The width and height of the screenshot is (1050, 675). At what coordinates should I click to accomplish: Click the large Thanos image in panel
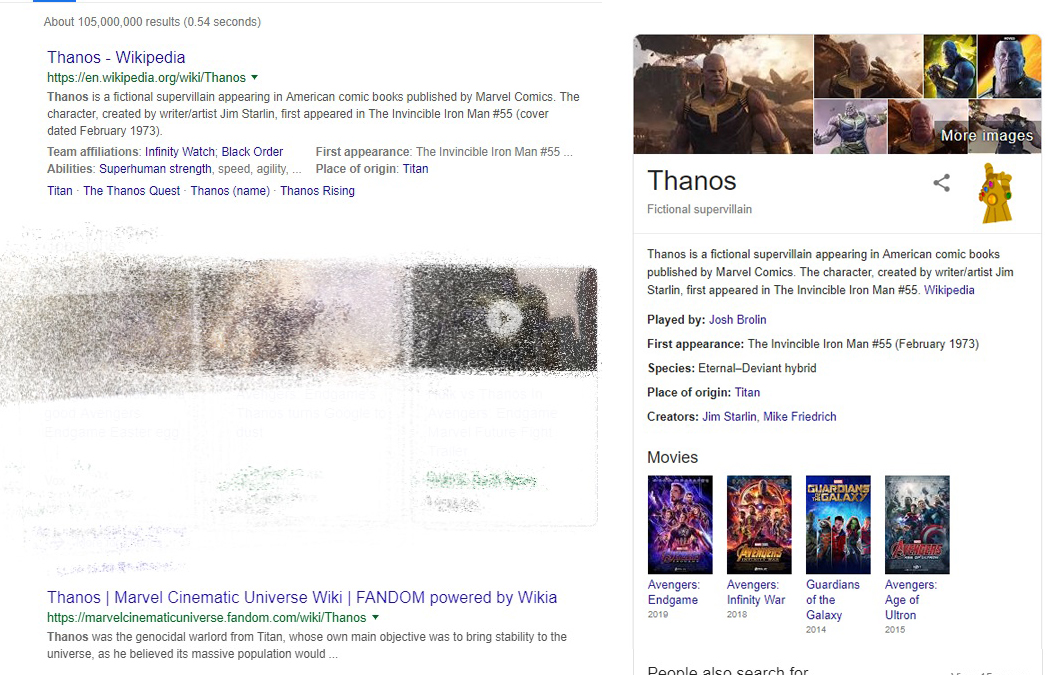click(x=723, y=94)
